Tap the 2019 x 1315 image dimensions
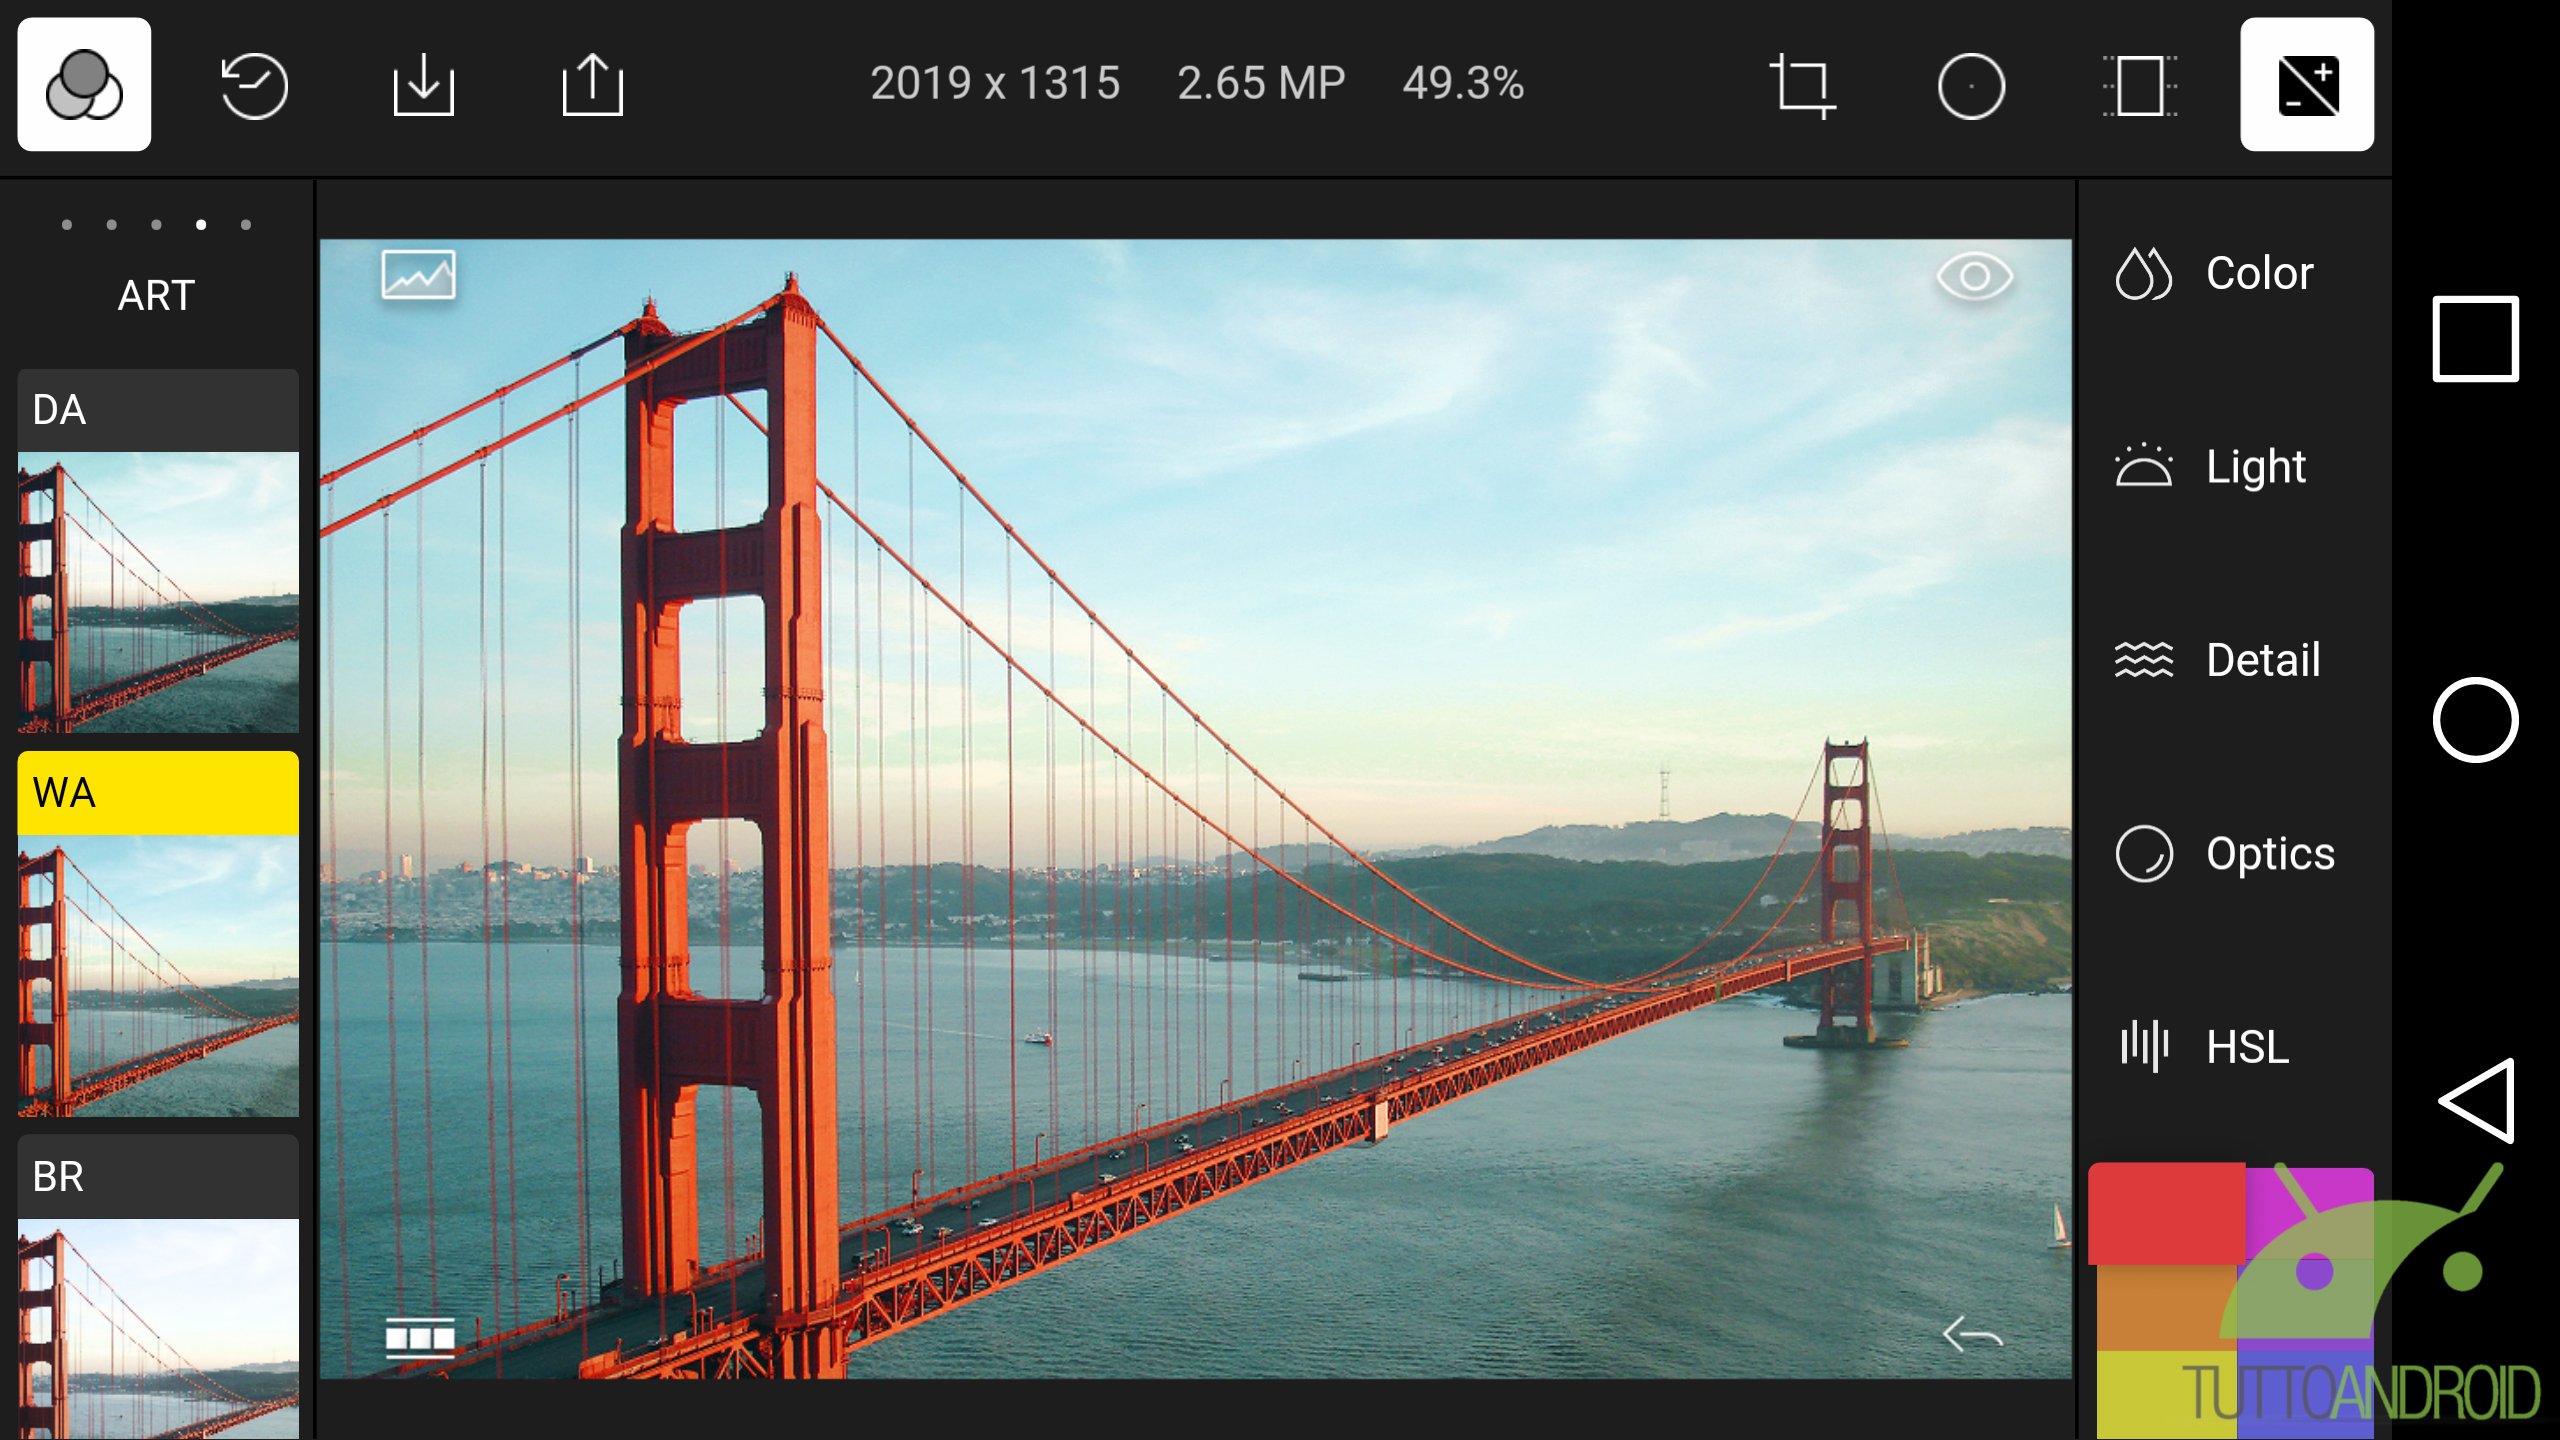The height and width of the screenshot is (1440, 2560). click(x=995, y=84)
